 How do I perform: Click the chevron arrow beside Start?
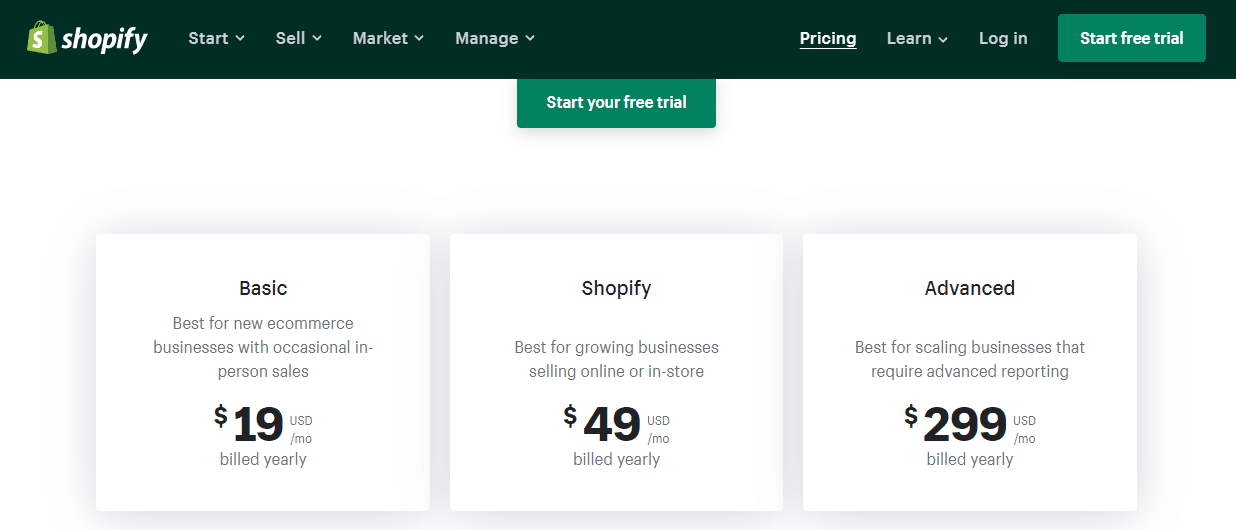tap(240, 39)
